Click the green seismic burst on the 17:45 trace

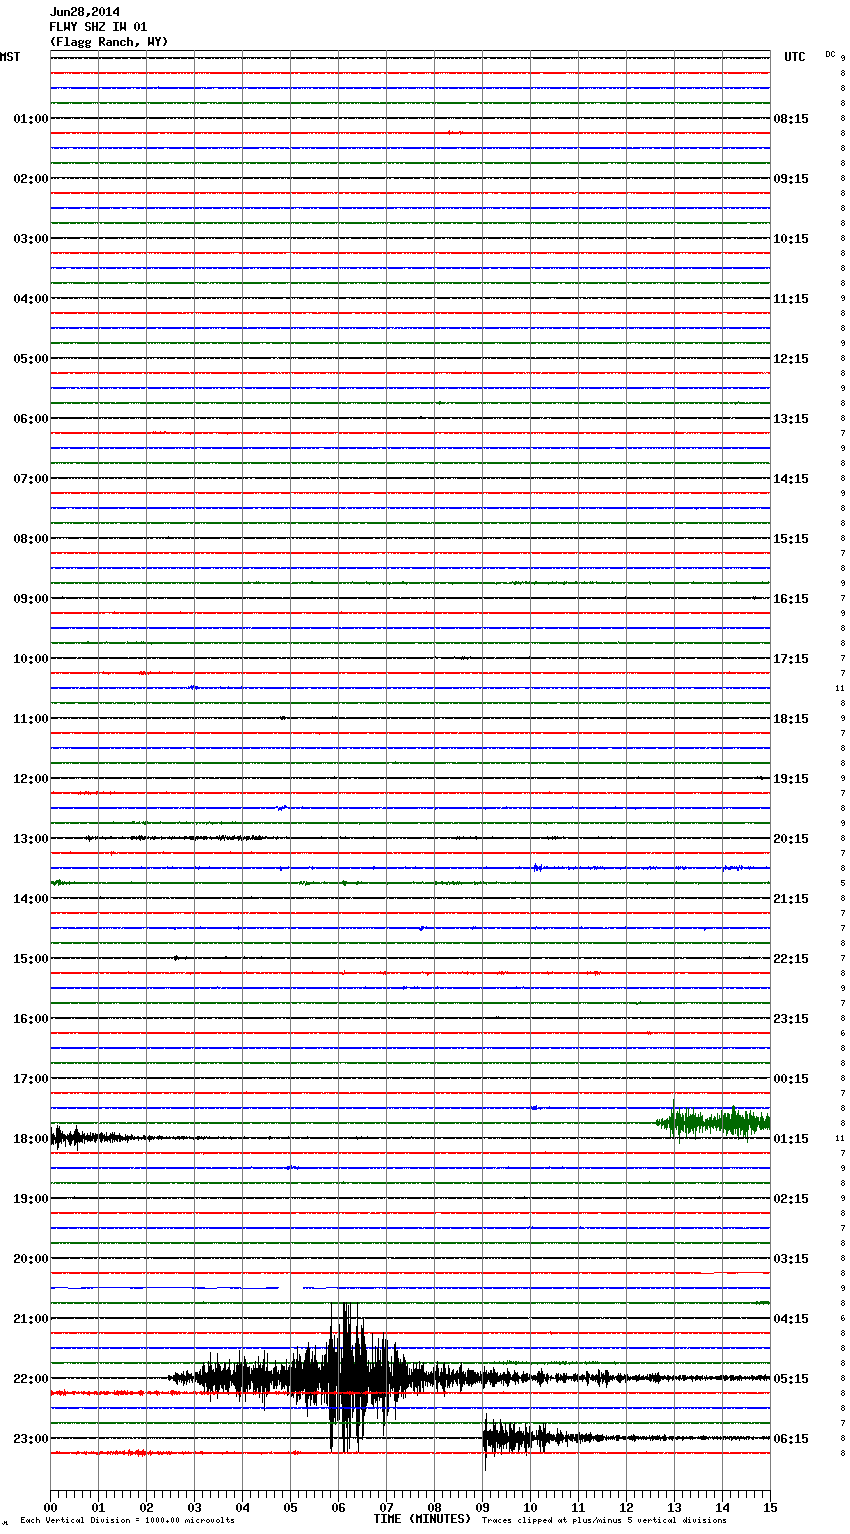click(x=713, y=1122)
